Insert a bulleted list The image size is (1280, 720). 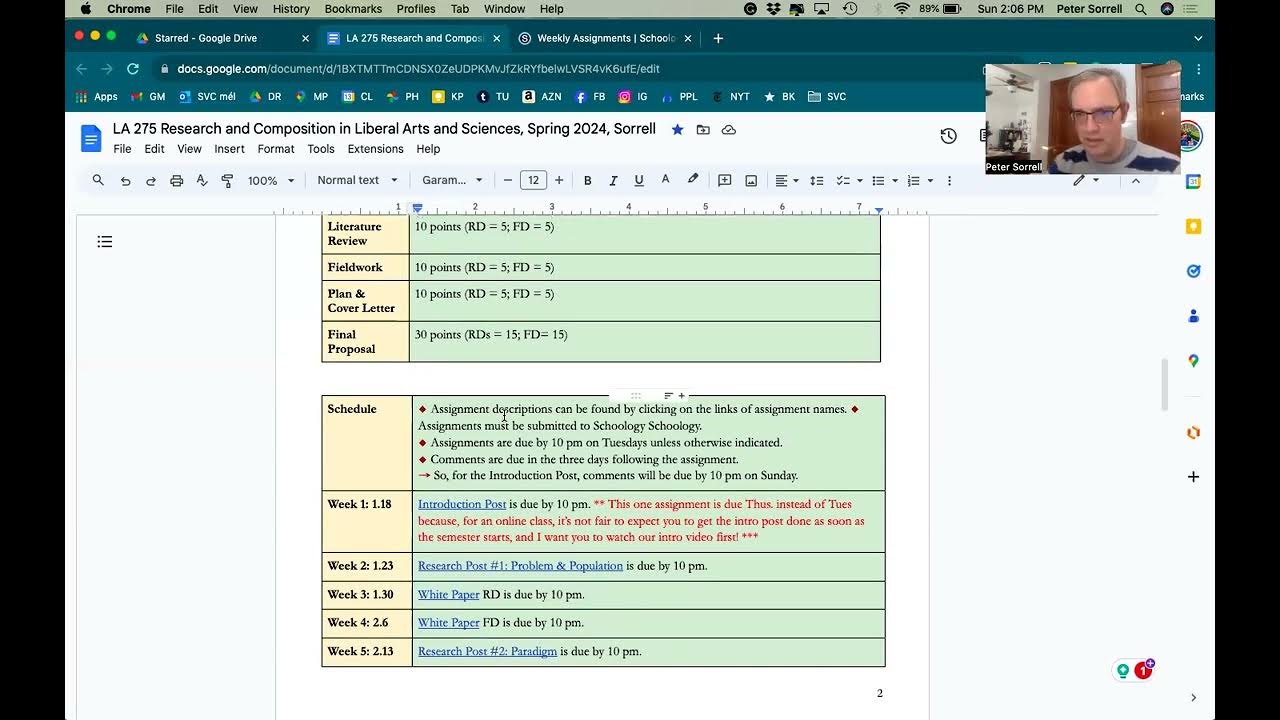pos(878,181)
